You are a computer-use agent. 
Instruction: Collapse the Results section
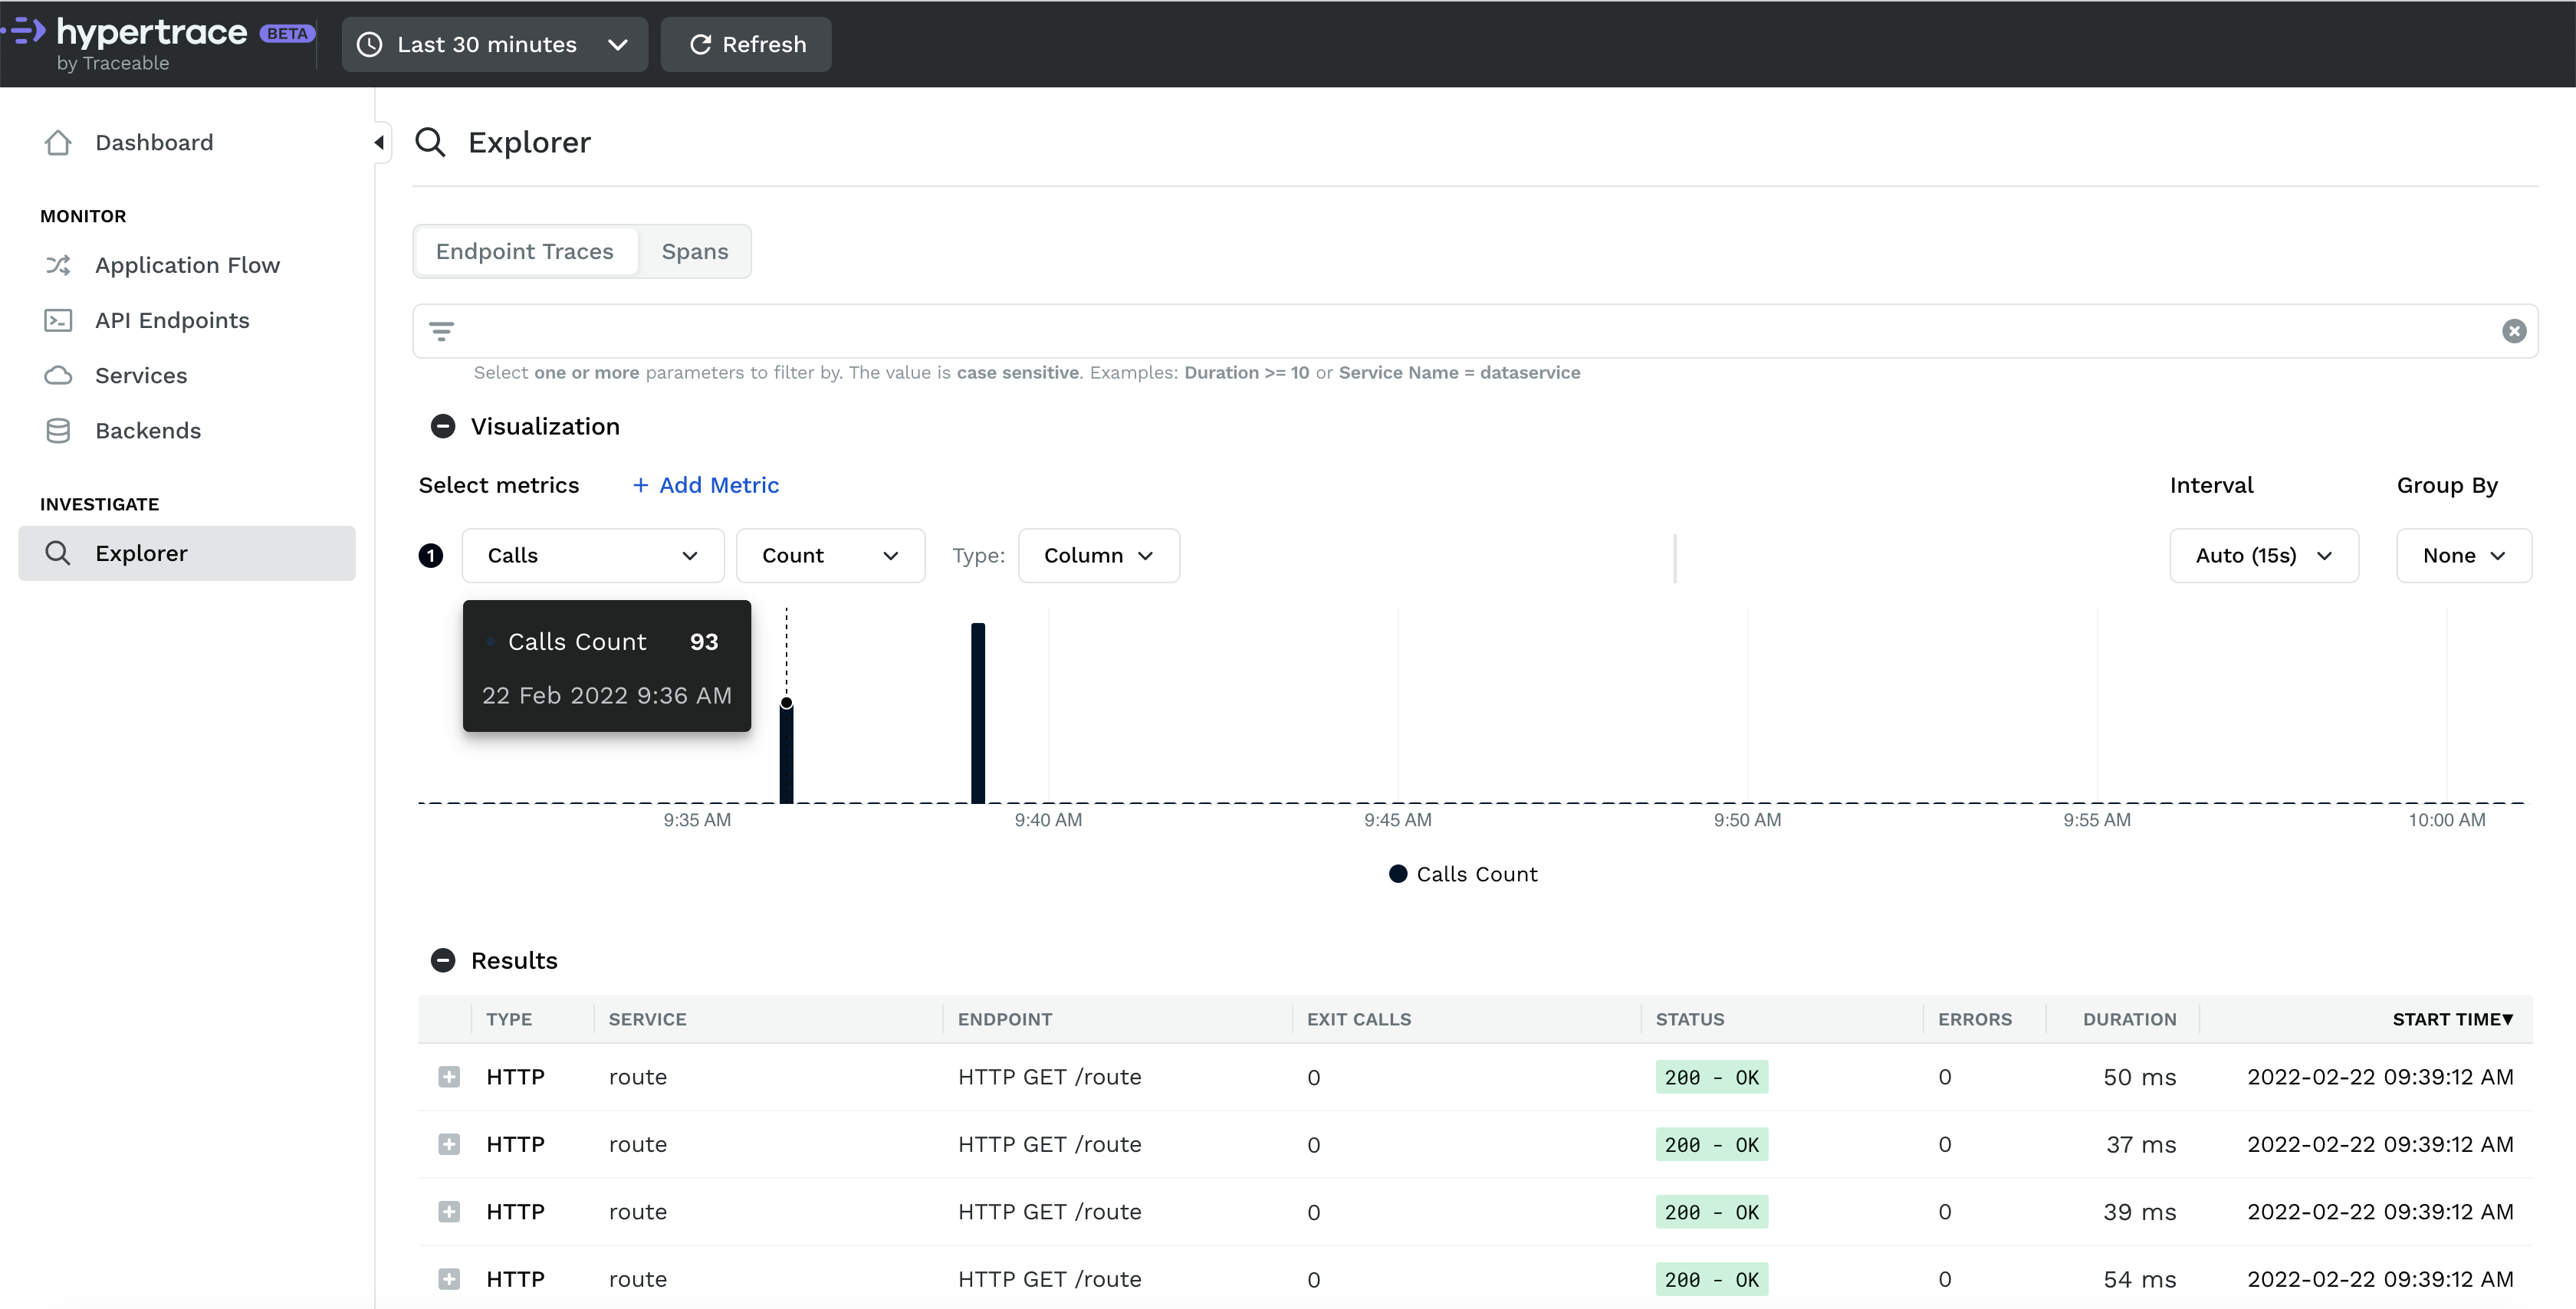click(x=442, y=960)
